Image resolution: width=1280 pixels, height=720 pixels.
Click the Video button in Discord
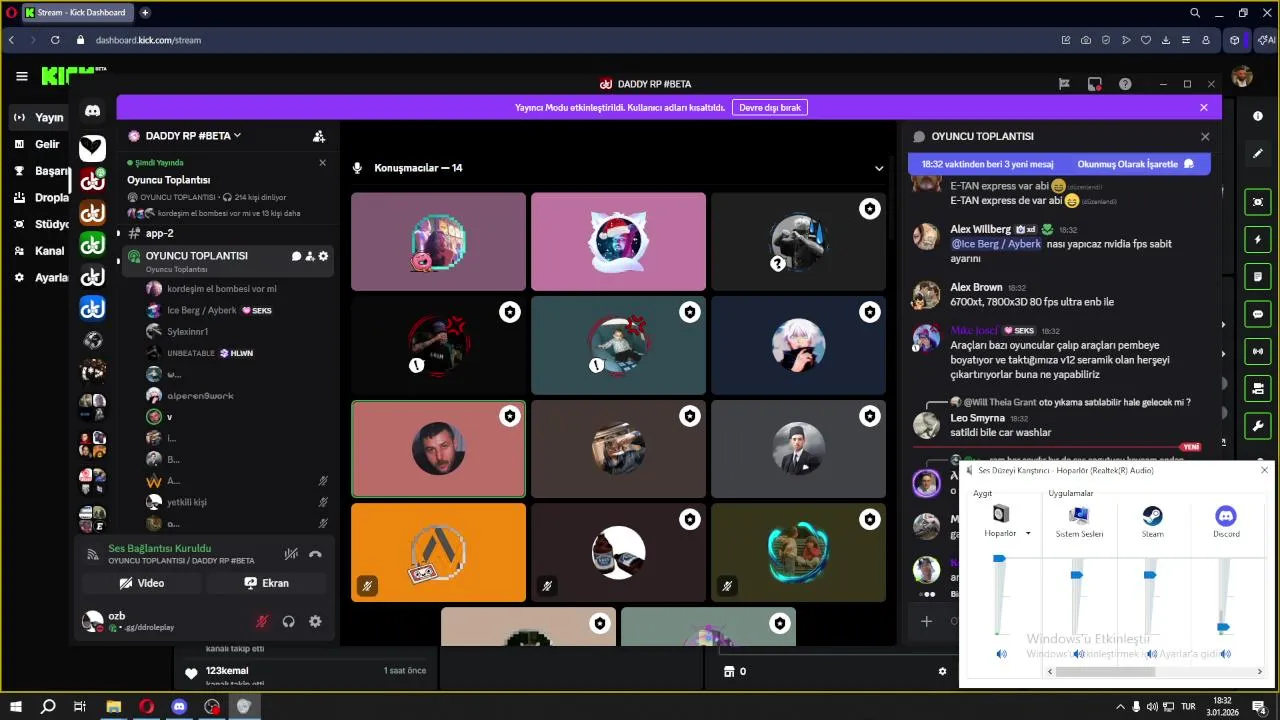(x=141, y=583)
